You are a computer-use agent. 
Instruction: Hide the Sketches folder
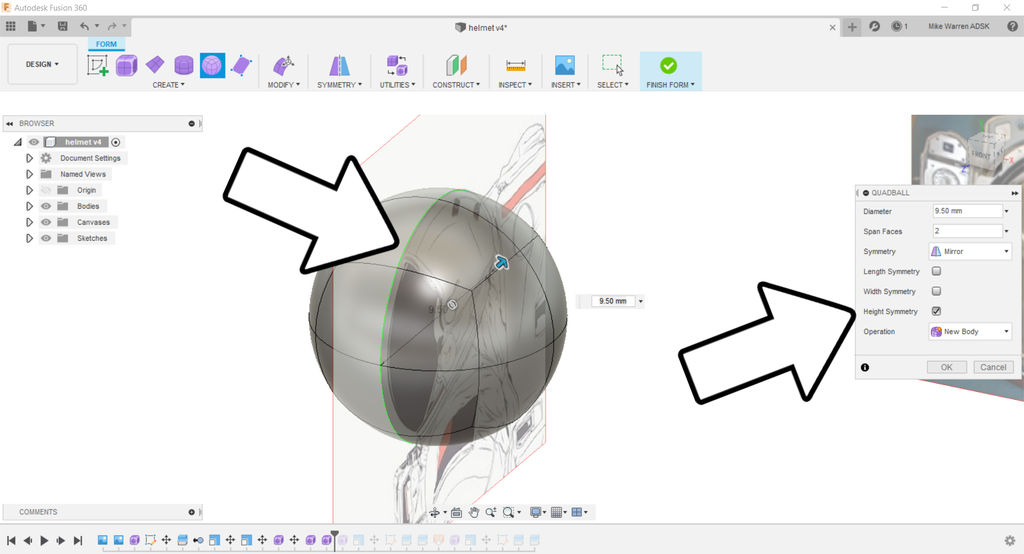(x=46, y=238)
